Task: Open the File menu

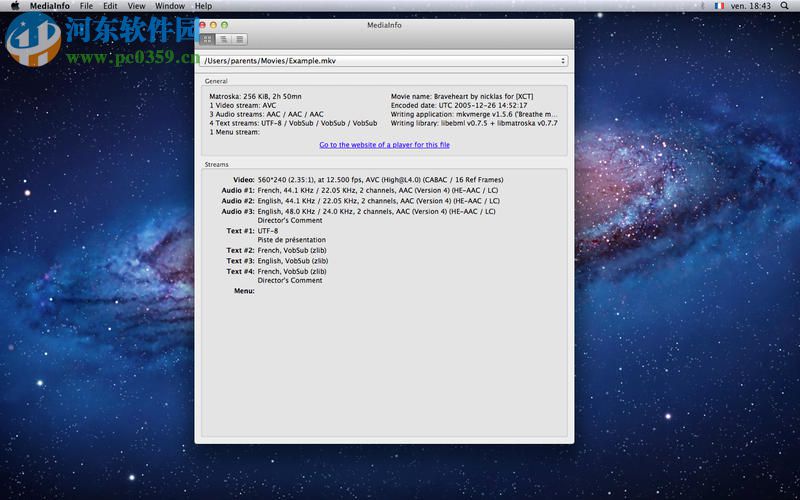Action: pos(86,6)
